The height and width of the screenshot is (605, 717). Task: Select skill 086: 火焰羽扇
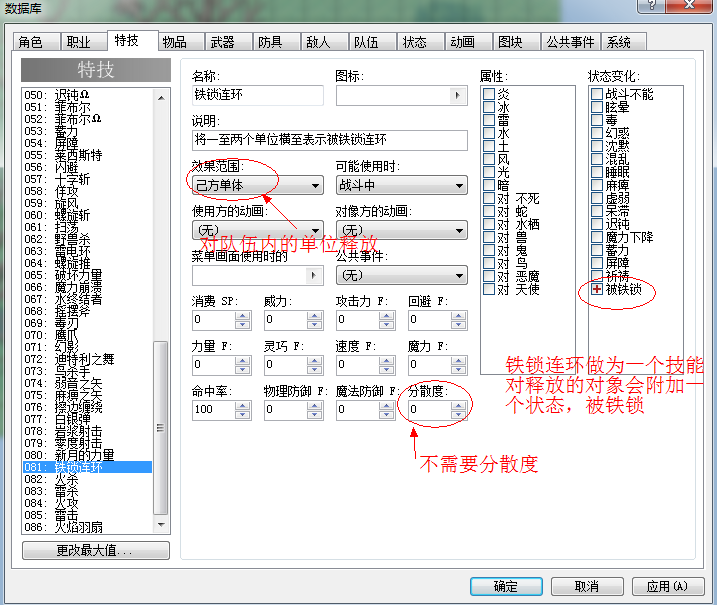pos(87,527)
